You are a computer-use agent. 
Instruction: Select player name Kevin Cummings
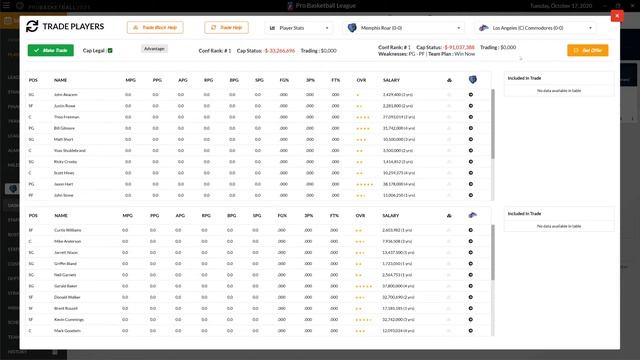pyautogui.click(x=69, y=320)
